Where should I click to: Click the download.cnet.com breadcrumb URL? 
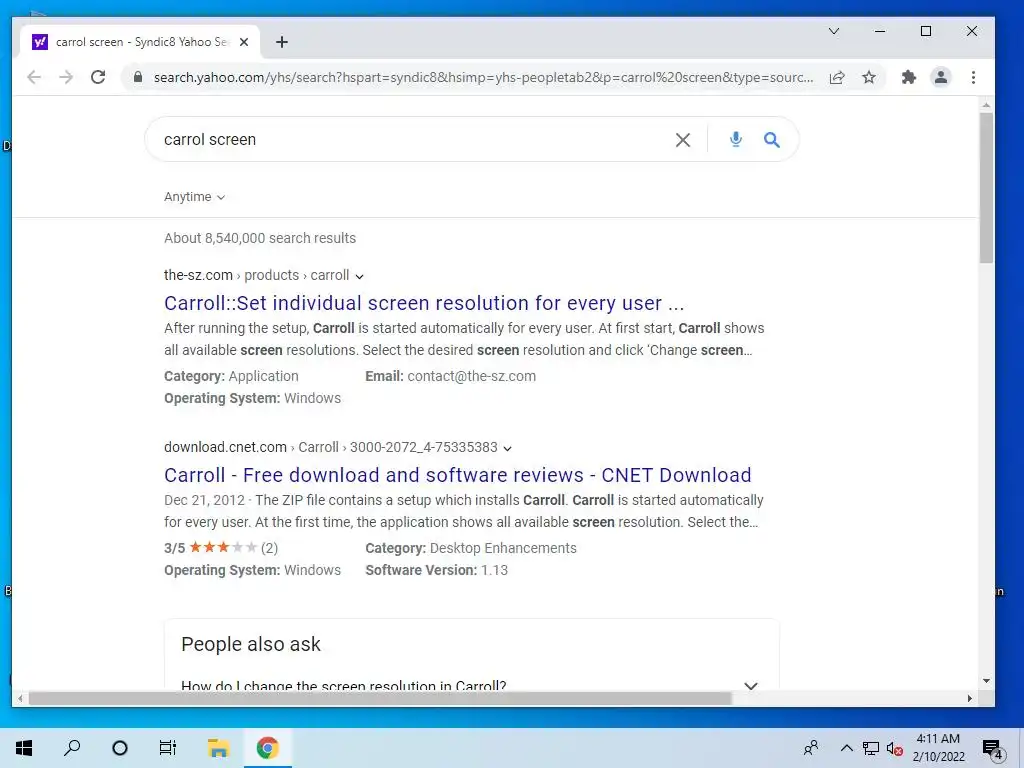tap(330, 447)
